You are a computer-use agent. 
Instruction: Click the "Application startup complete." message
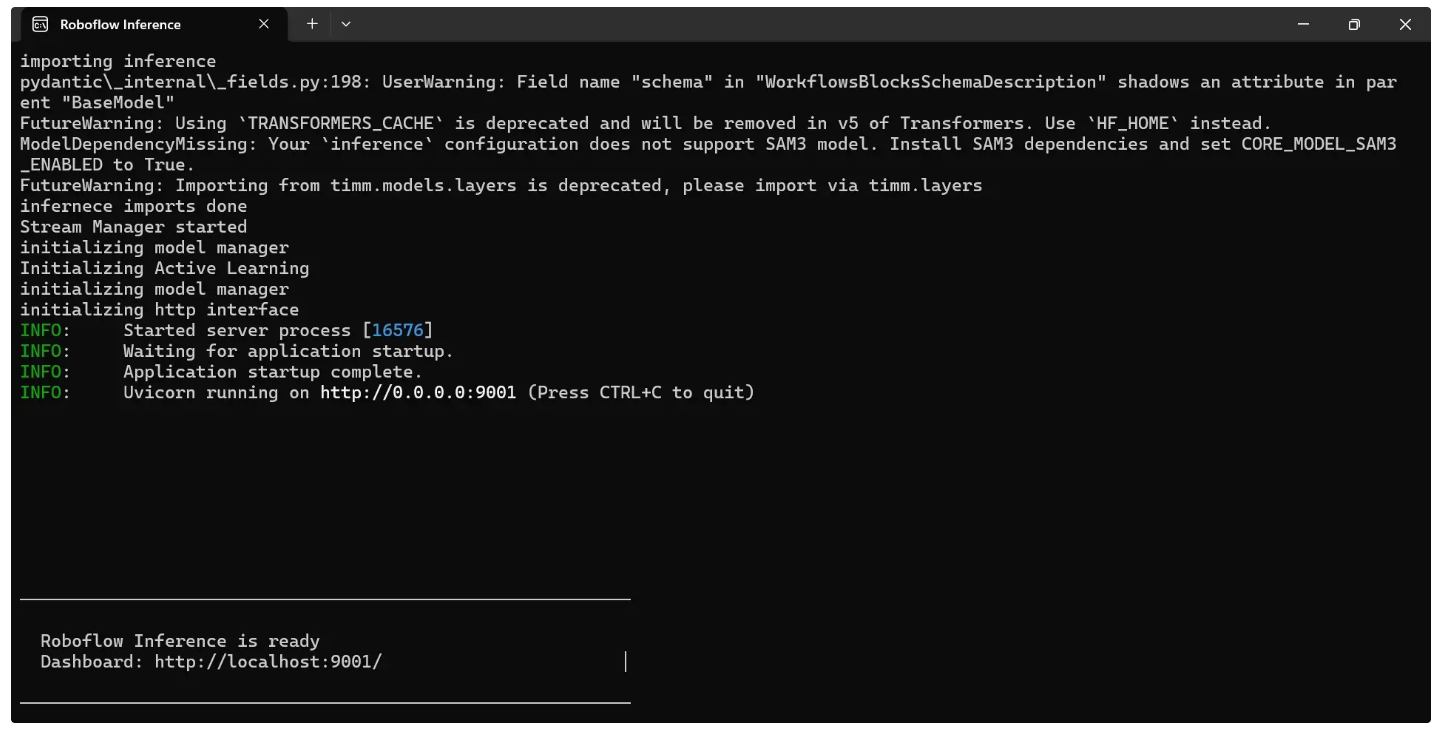point(273,371)
